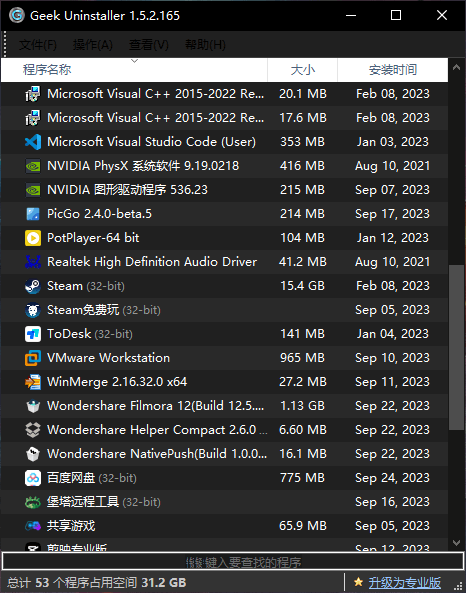
Task: Open the 帮助(H) menu
Action: point(205,45)
